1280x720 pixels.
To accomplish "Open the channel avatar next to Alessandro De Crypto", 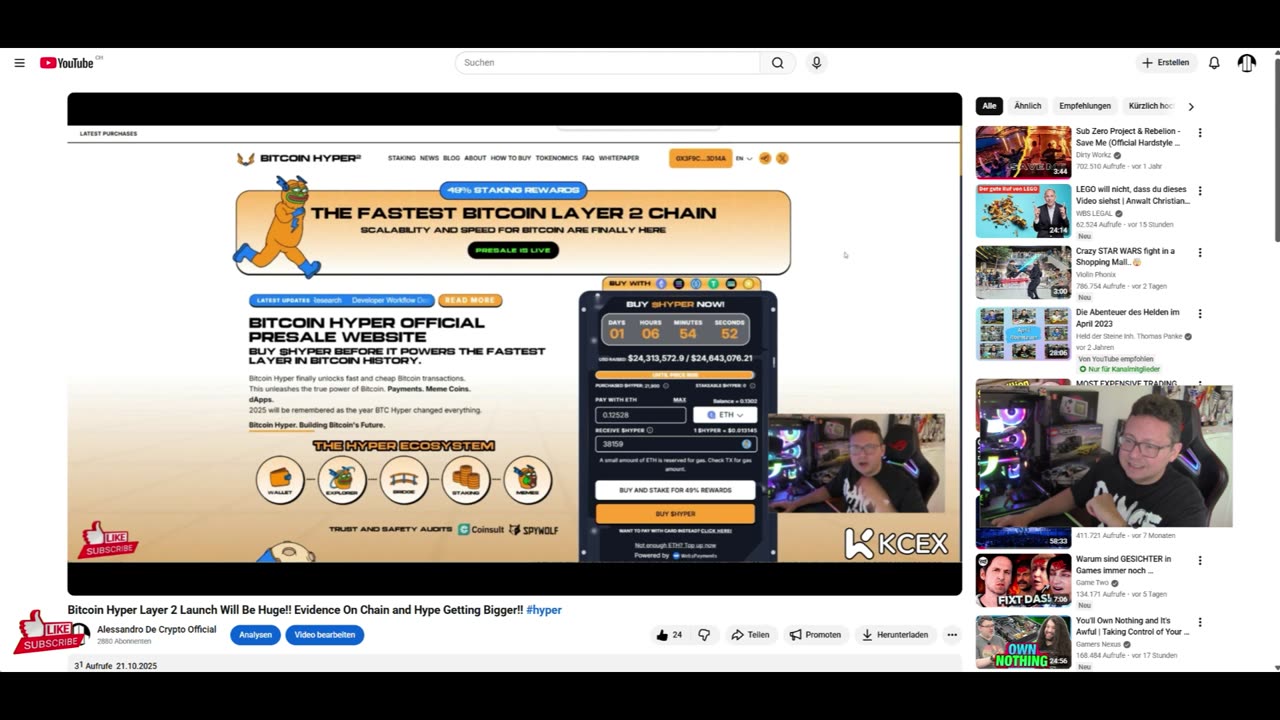I will coord(79,635).
